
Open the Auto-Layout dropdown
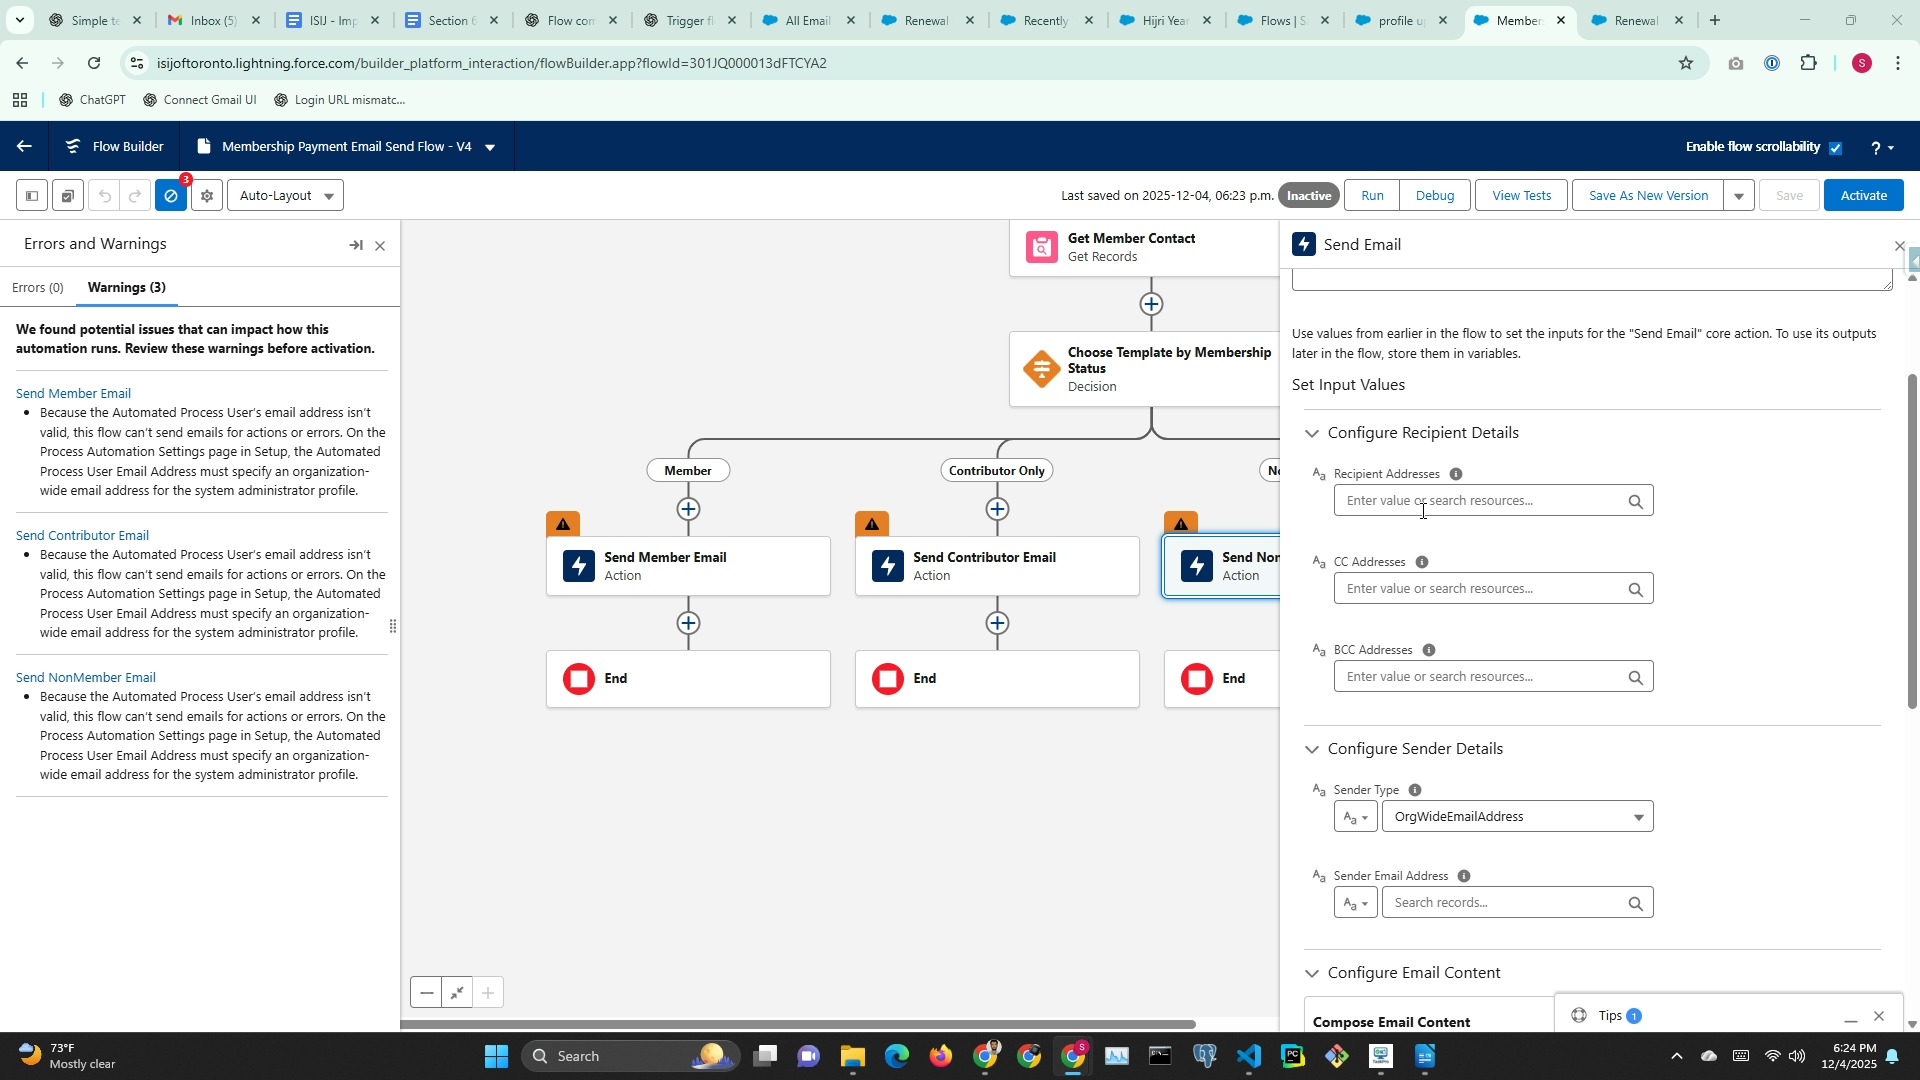[x=285, y=196]
